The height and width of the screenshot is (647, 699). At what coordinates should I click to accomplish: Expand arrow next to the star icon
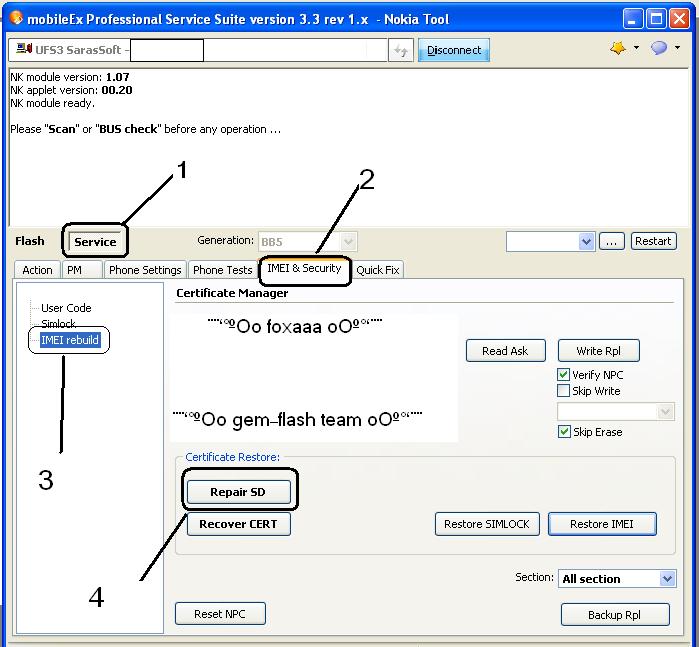pos(636,47)
